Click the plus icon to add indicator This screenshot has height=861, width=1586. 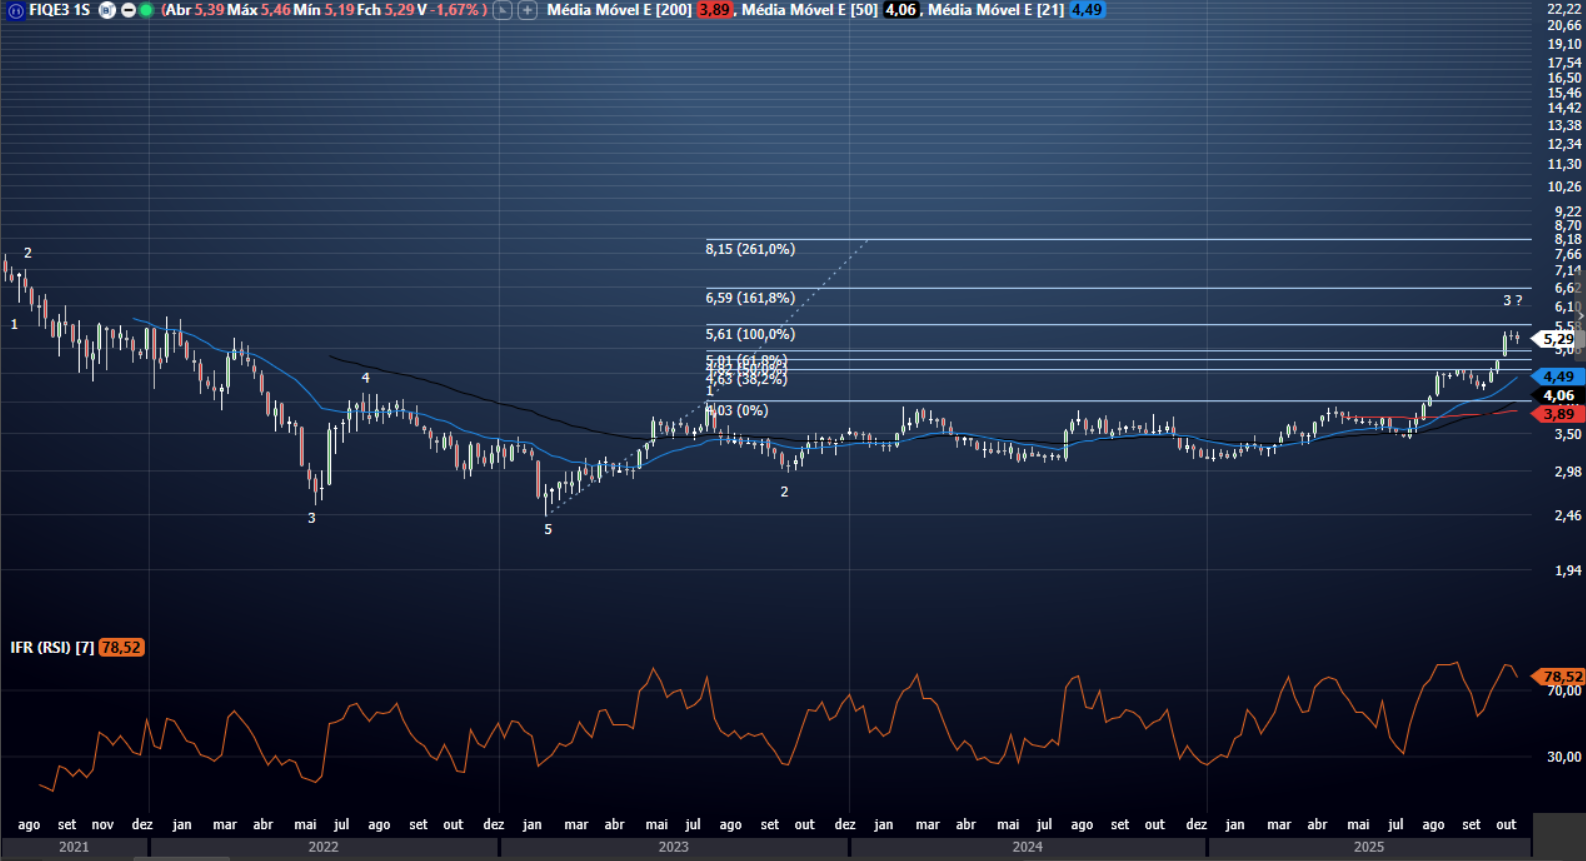point(527,10)
